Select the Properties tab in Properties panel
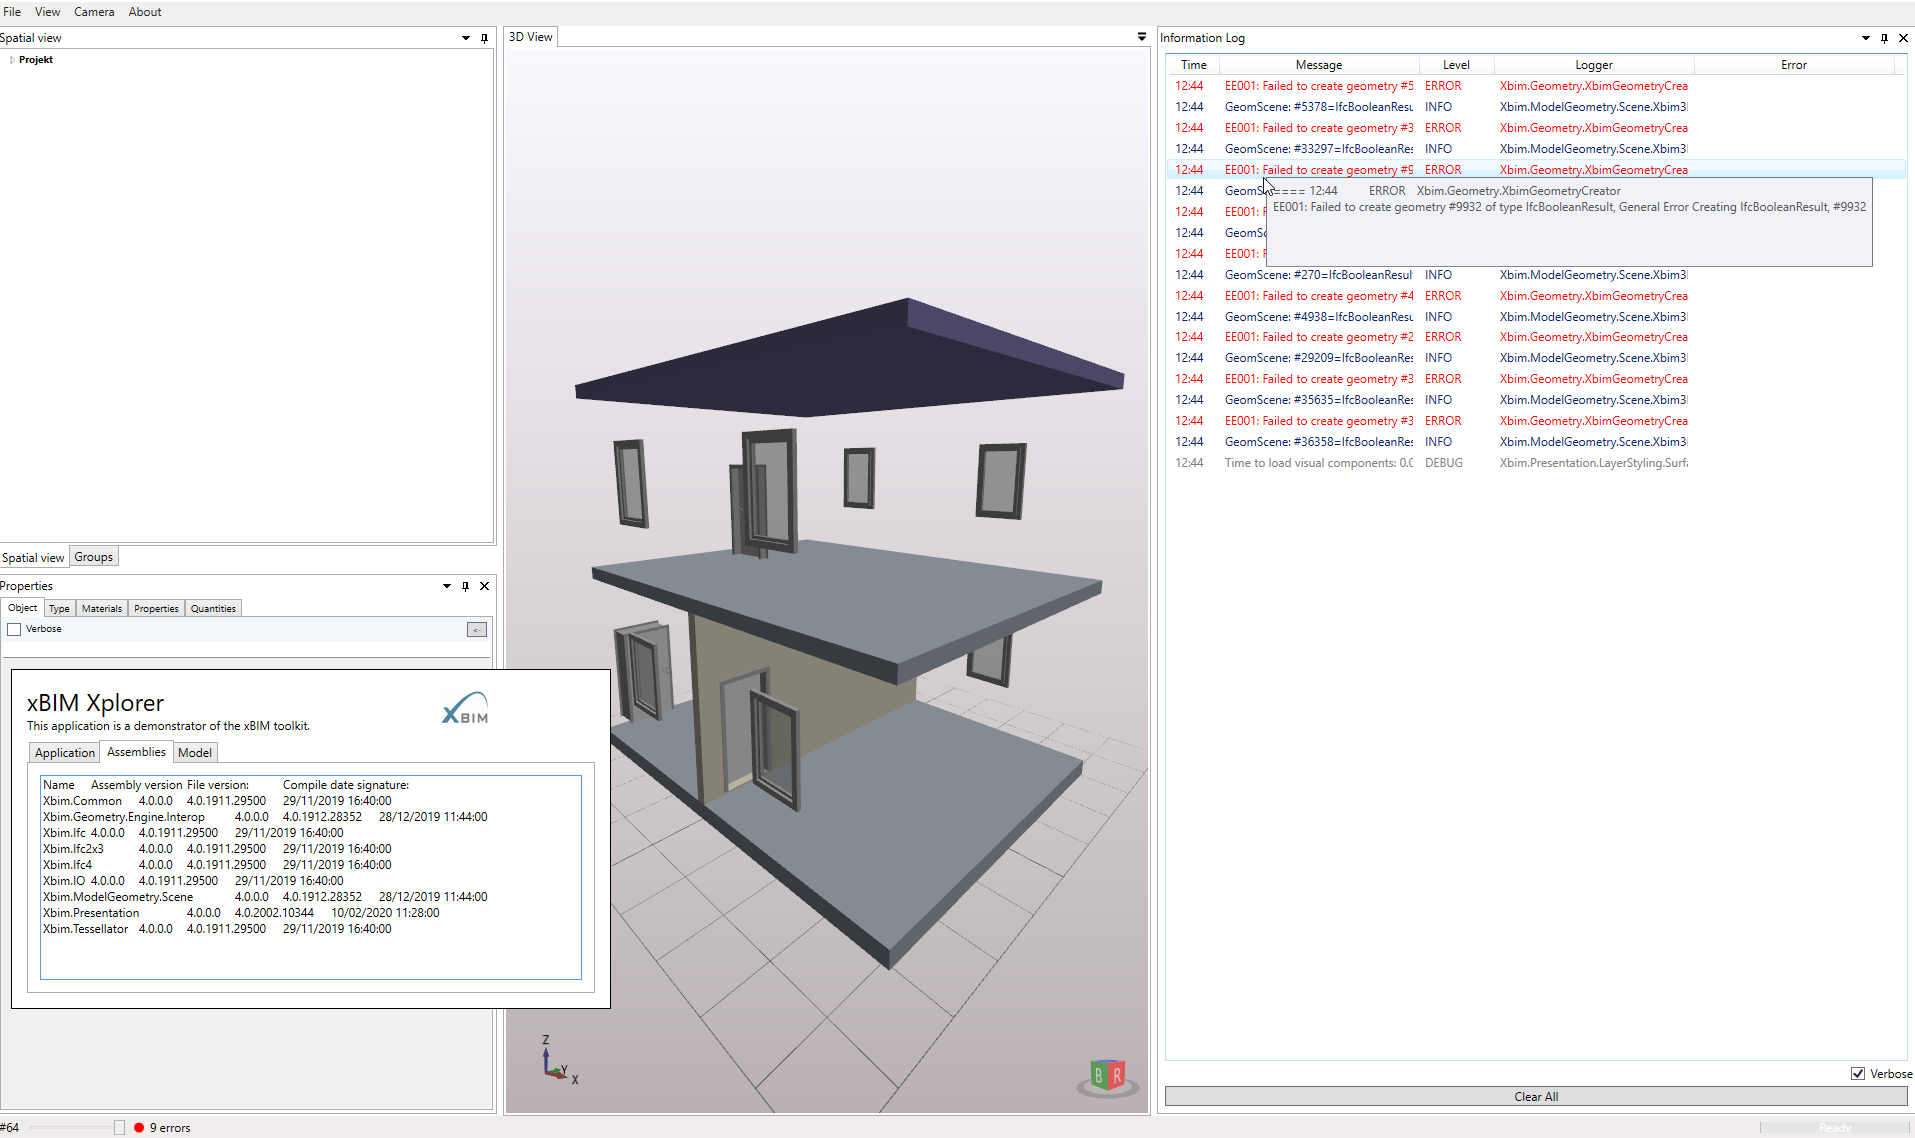This screenshot has height=1138, width=1915. coord(156,608)
